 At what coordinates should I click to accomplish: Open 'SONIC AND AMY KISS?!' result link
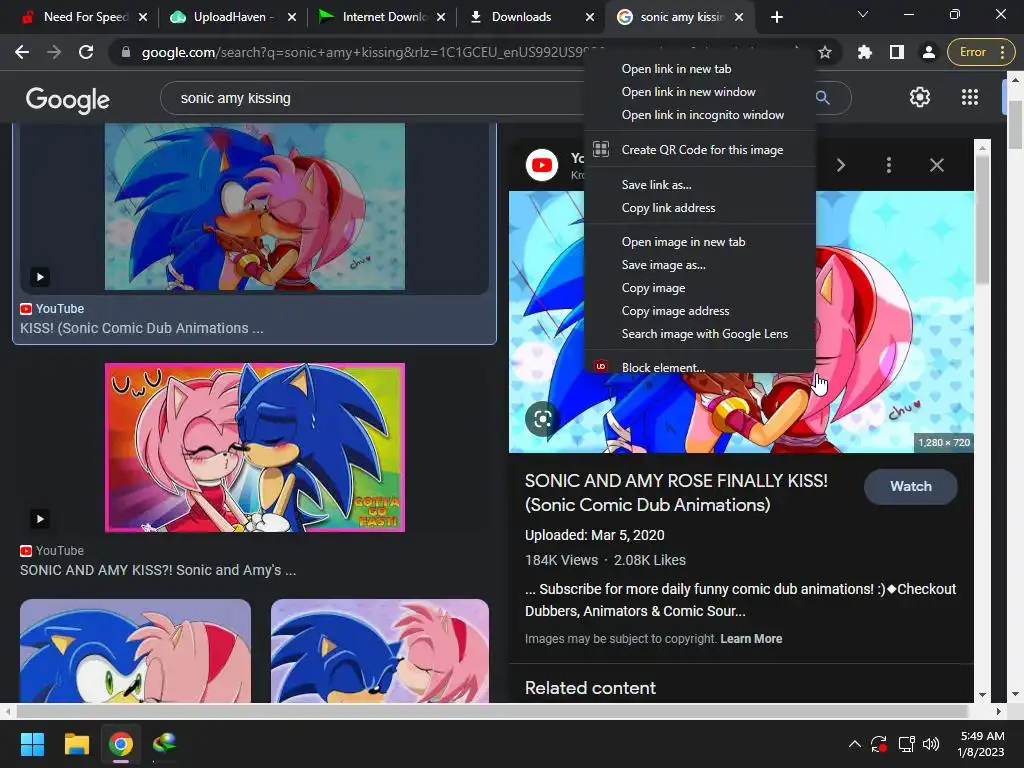tap(158, 570)
